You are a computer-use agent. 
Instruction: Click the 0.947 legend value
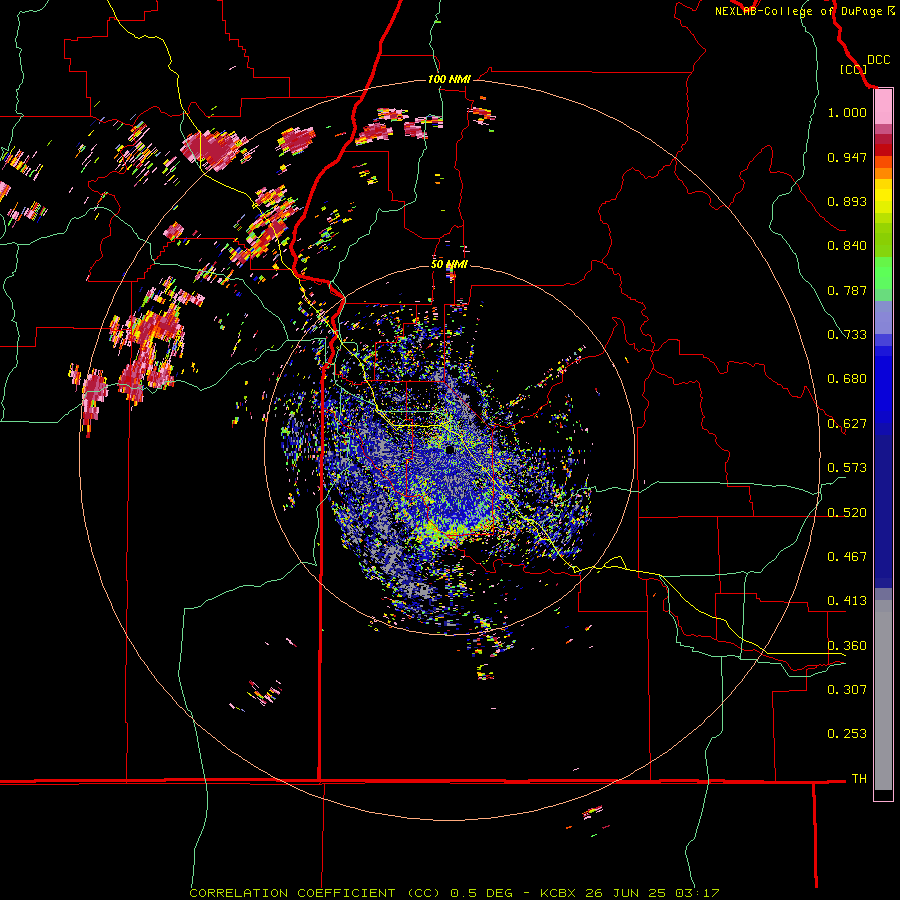847,157
